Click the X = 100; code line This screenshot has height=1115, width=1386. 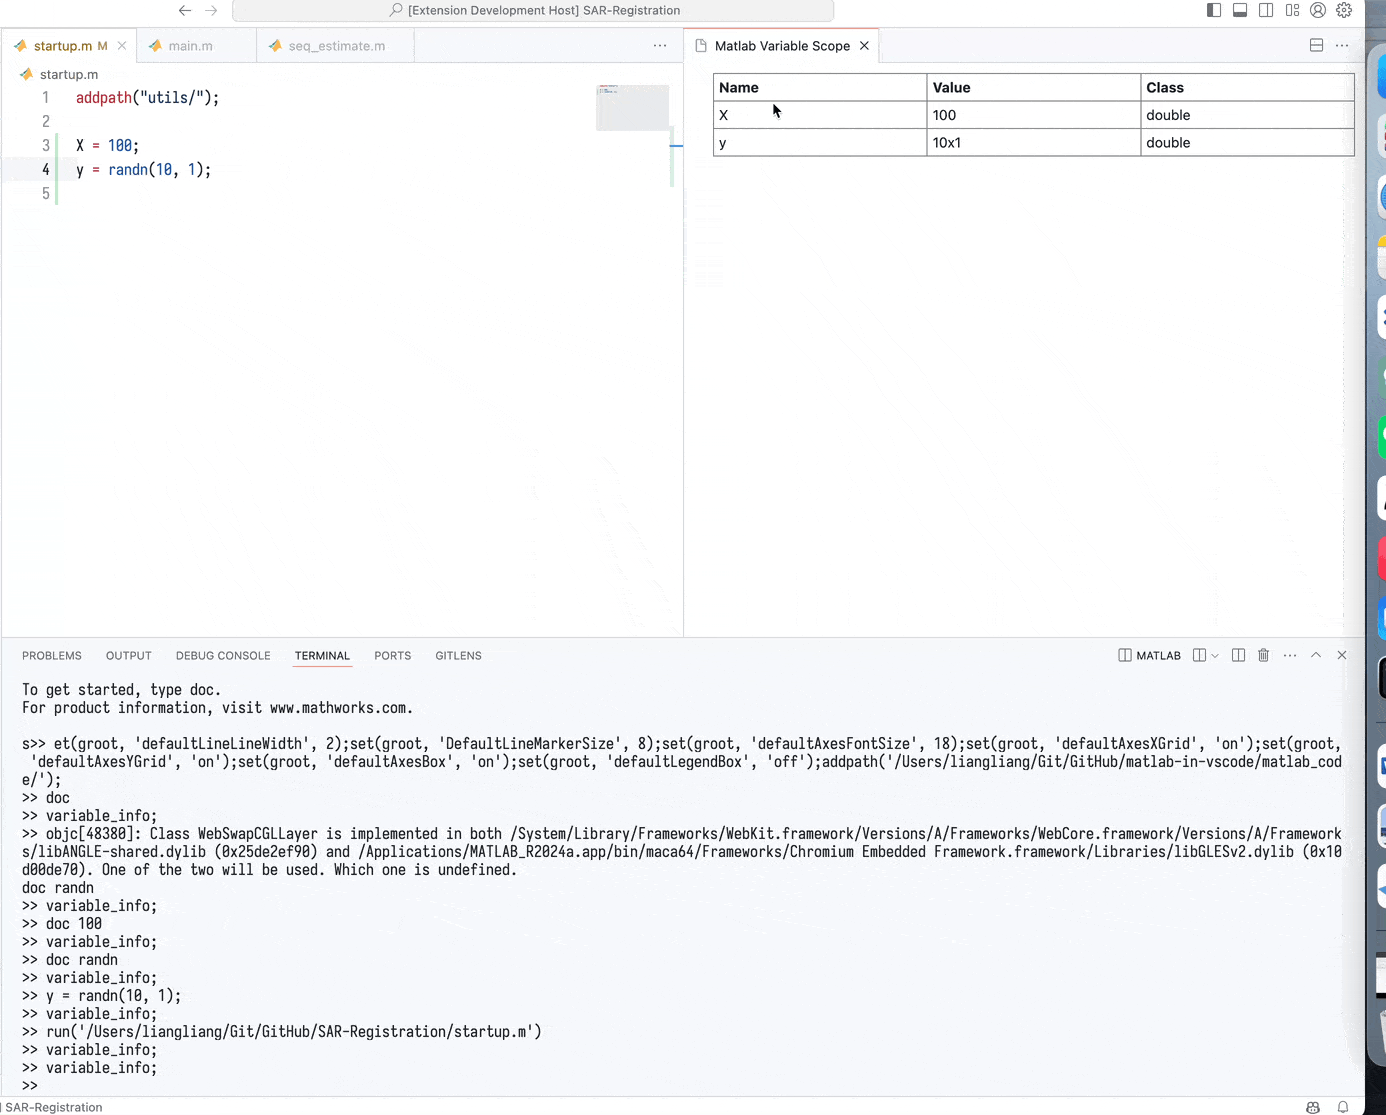coord(107,146)
